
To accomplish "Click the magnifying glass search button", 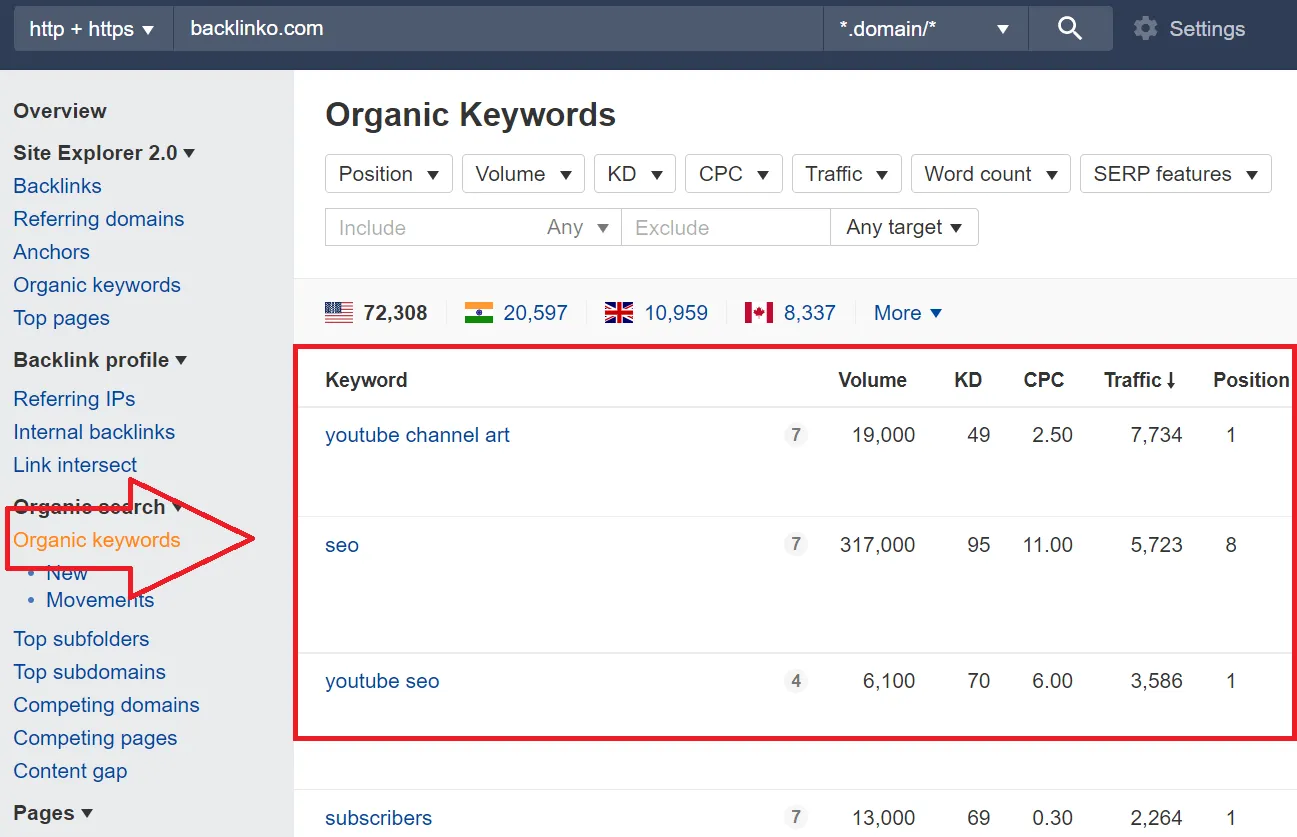I will click(x=1069, y=29).
